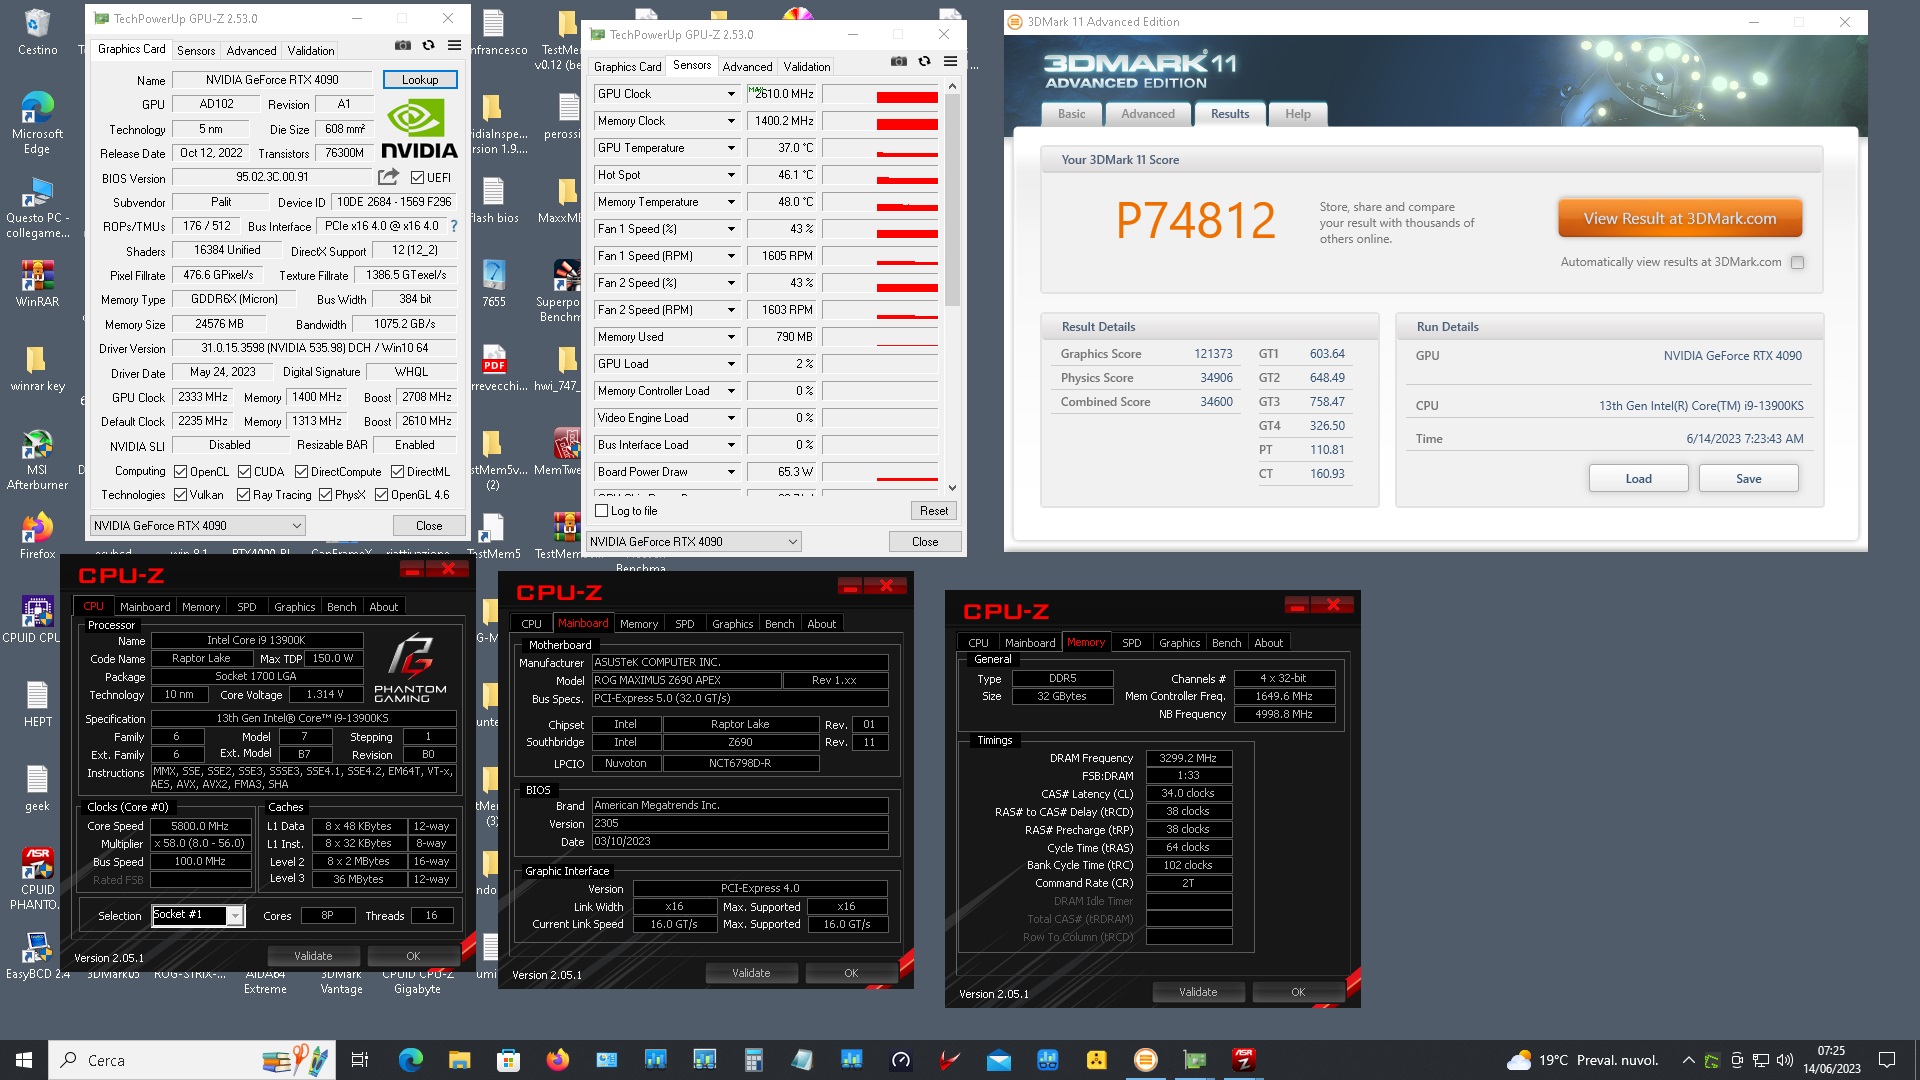Image resolution: width=1920 pixels, height=1080 pixels.
Task: Open the hamburger menu in GPU-Z Graphics Card window
Action: (x=454, y=45)
